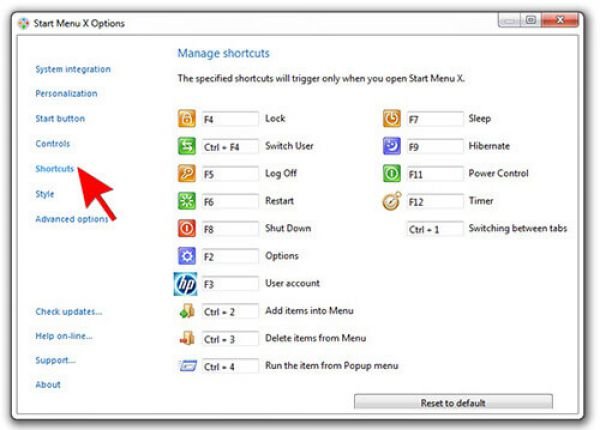Click the Ctrl + 3 shortcut field
This screenshot has height=430, width=600.
point(230,339)
